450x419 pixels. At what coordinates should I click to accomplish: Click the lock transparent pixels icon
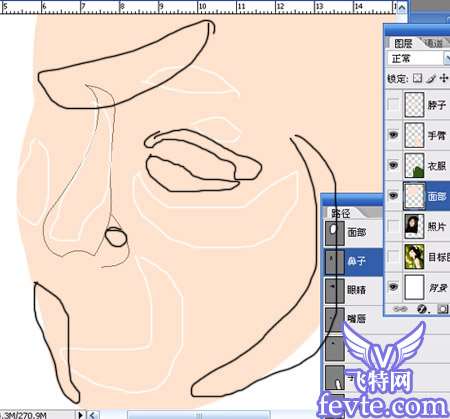click(417, 78)
